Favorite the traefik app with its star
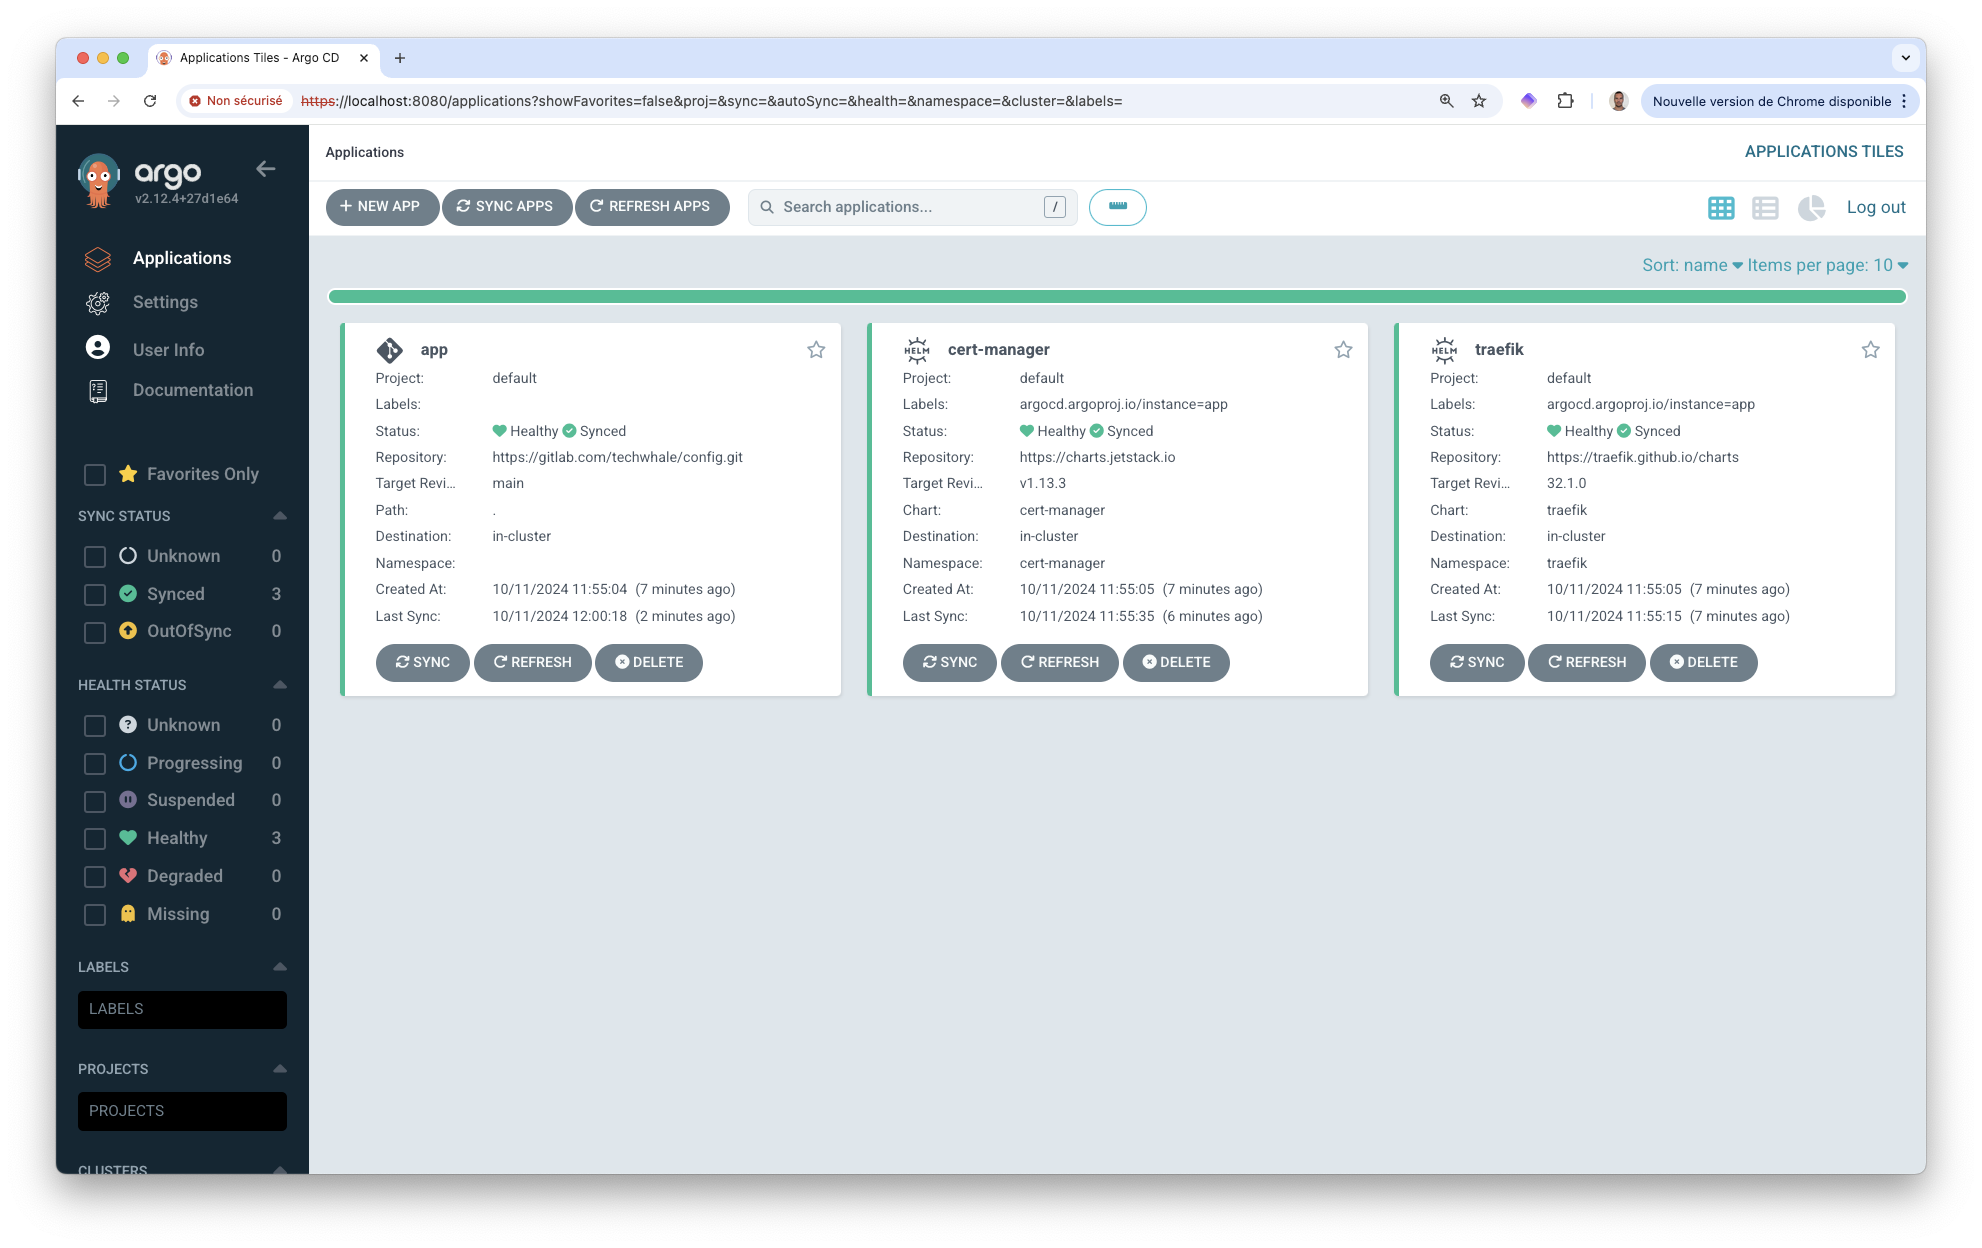The width and height of the screenshot is (1982, 1248). pos(1870,349)
